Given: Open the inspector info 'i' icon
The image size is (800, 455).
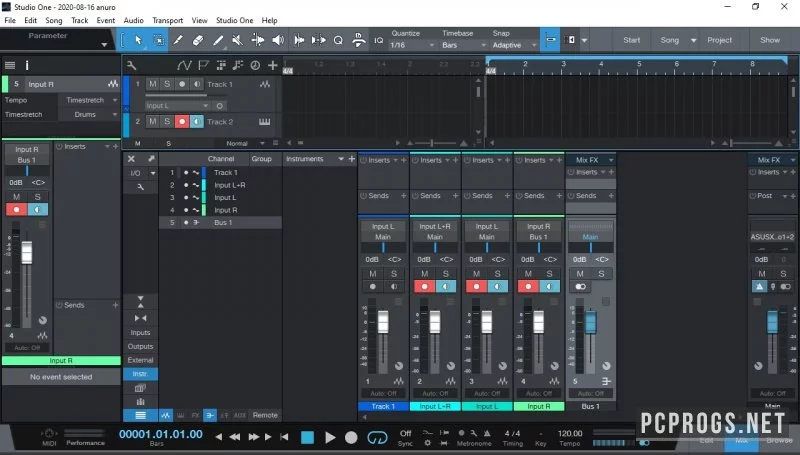Looking at the screenshot, I should (27, 65).
